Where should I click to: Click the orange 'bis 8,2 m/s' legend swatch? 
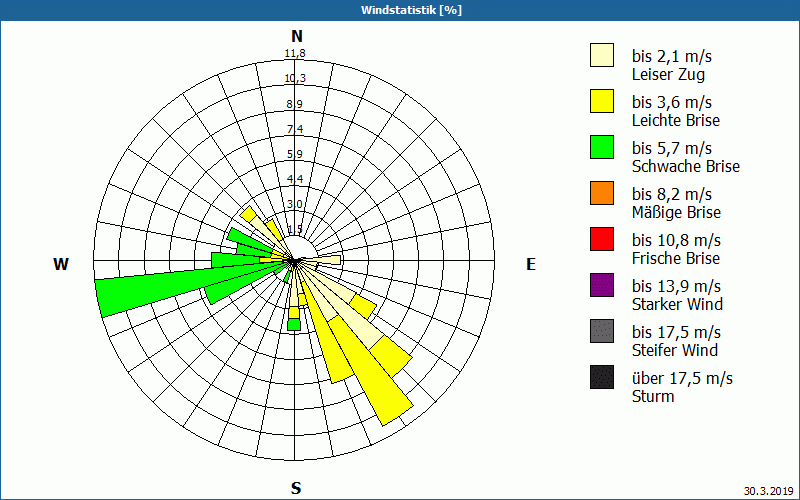point(602,193)
